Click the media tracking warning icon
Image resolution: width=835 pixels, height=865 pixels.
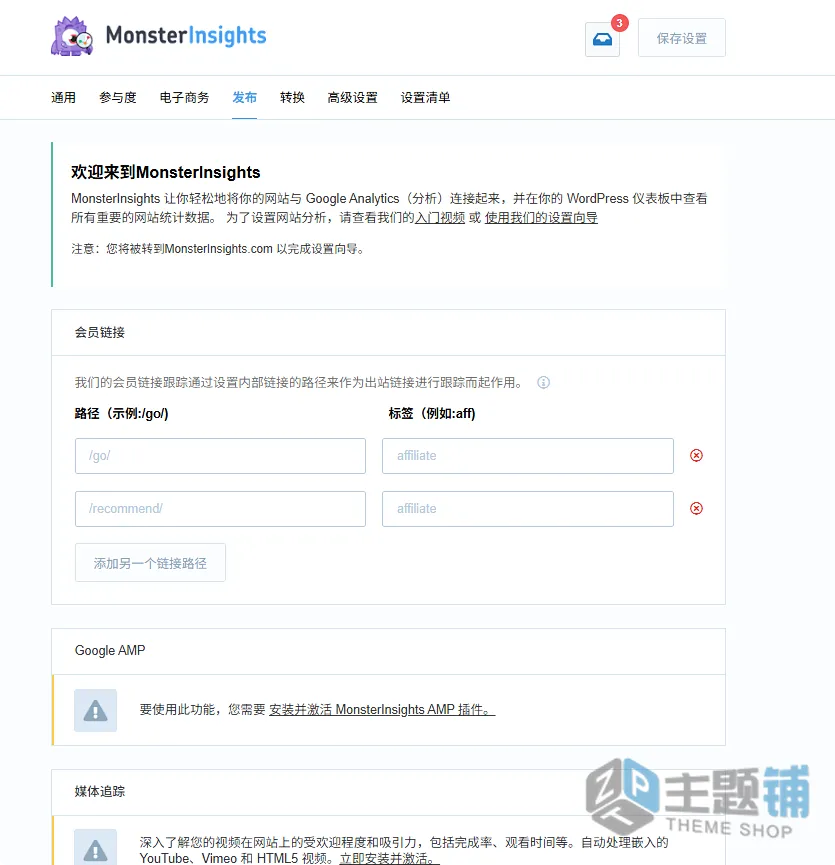[x=95, y=848]
